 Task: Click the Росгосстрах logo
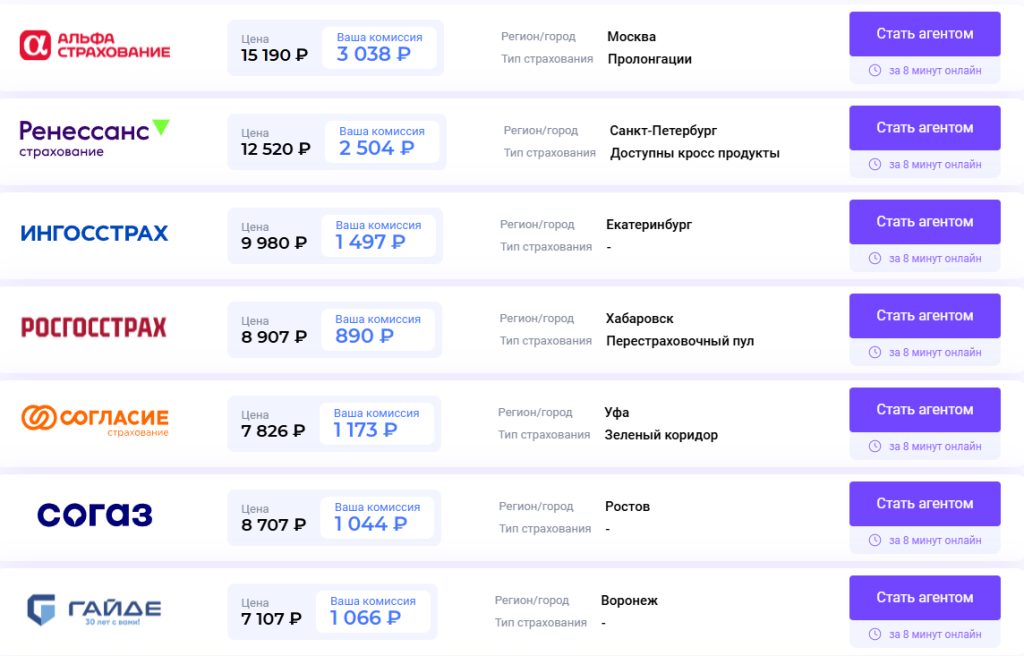pos(93,326)
